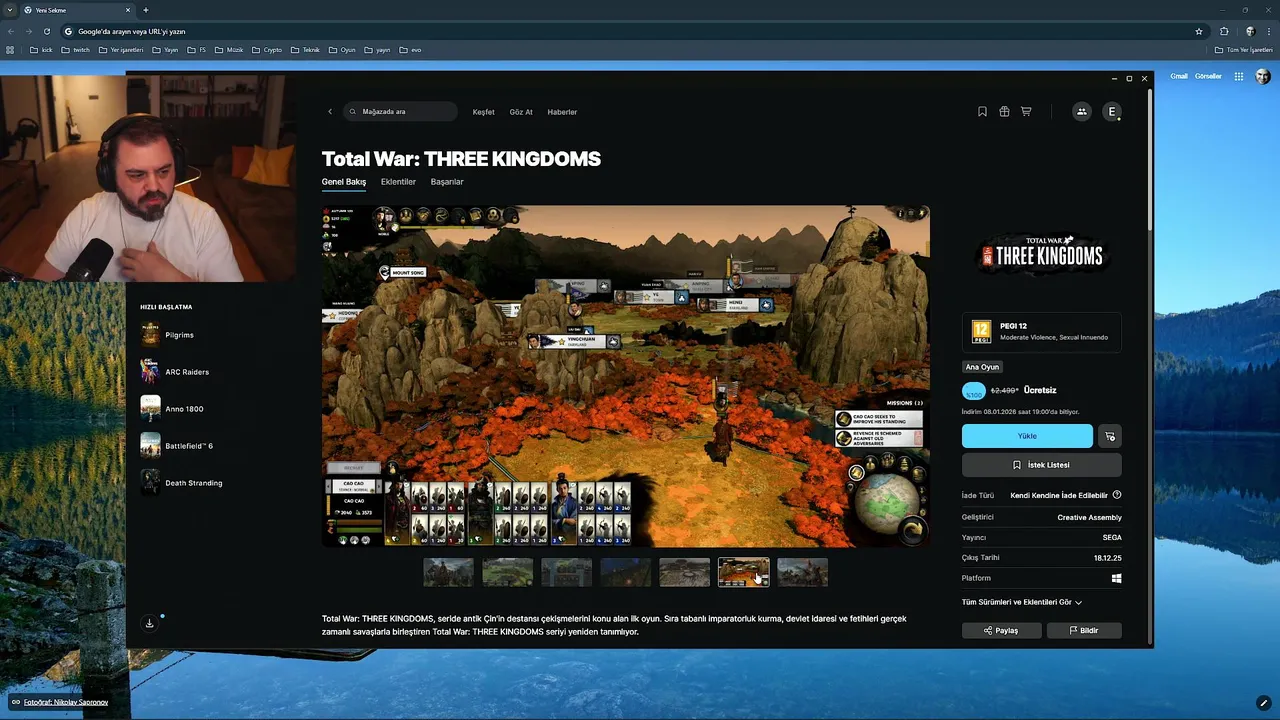Open Nikolay Sapronov photo credit link
The width and height of the screenshot is (1280, 720).
(x=65, y=702)
